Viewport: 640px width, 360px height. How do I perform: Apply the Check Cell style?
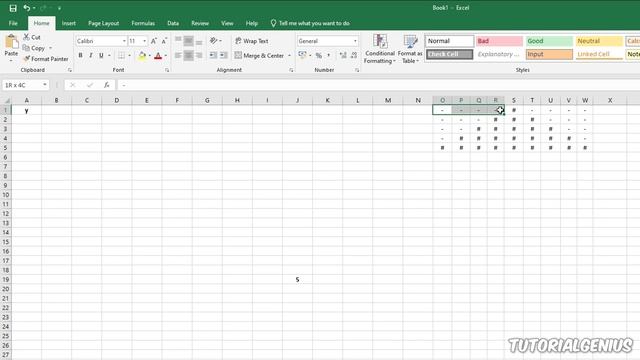(450, 54)
